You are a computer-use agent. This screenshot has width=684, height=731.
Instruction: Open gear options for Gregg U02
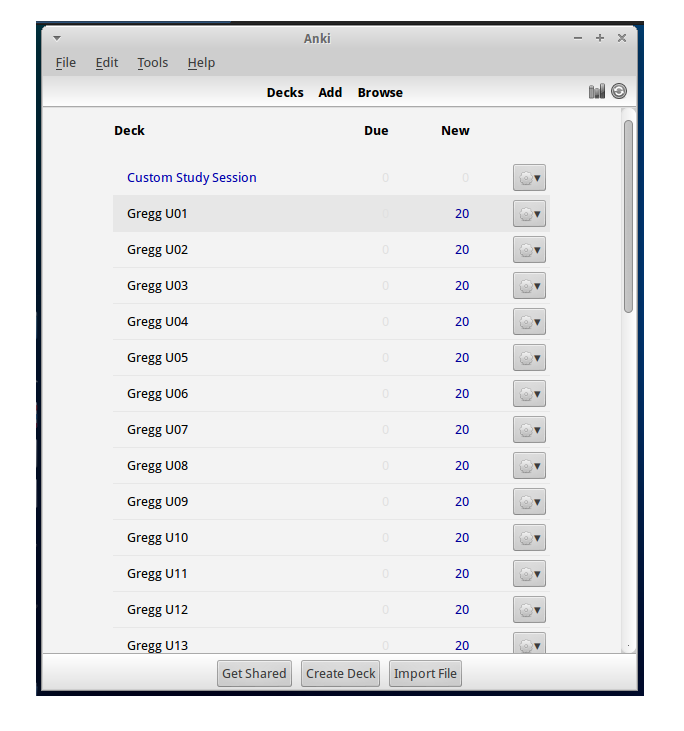click(529, 249)
